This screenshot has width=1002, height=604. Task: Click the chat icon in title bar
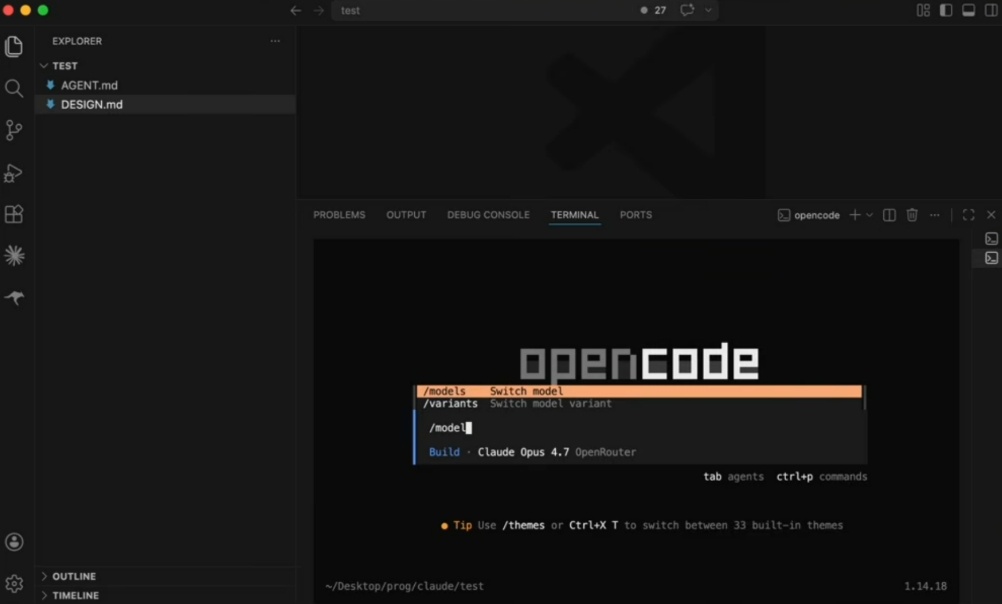point(687,10)
